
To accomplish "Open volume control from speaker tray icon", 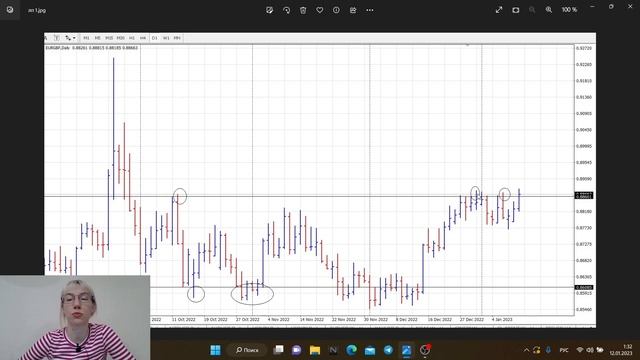I will point(590,350).
